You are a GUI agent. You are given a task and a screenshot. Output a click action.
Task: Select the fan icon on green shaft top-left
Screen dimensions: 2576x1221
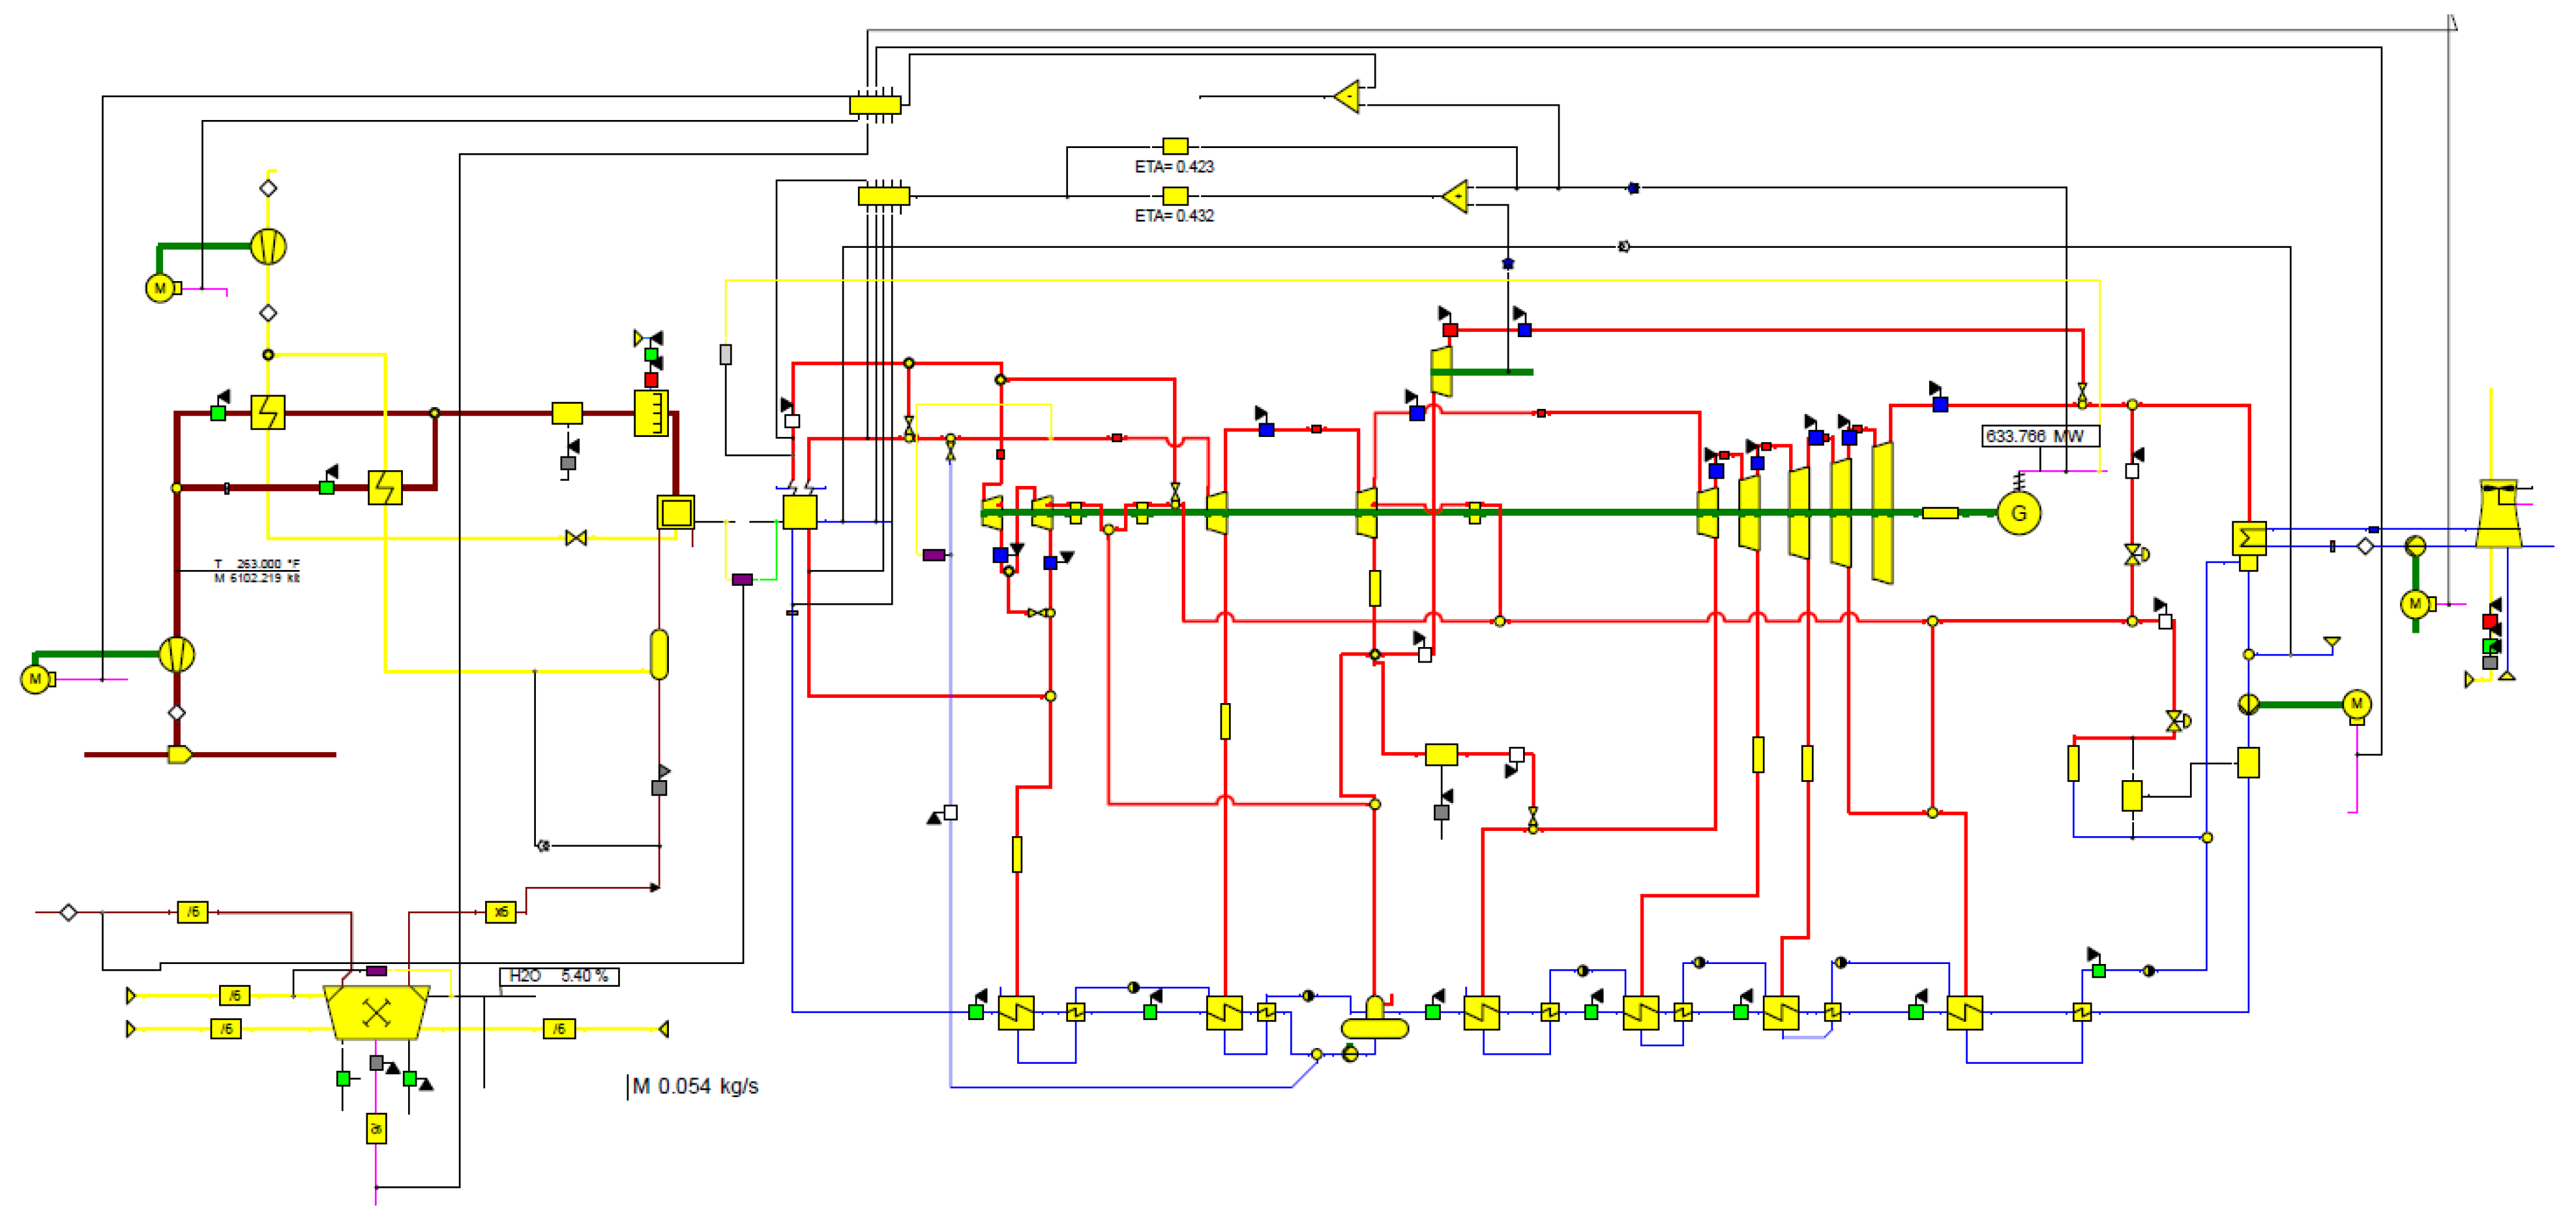pyautogui.click(x=268, y=246)
